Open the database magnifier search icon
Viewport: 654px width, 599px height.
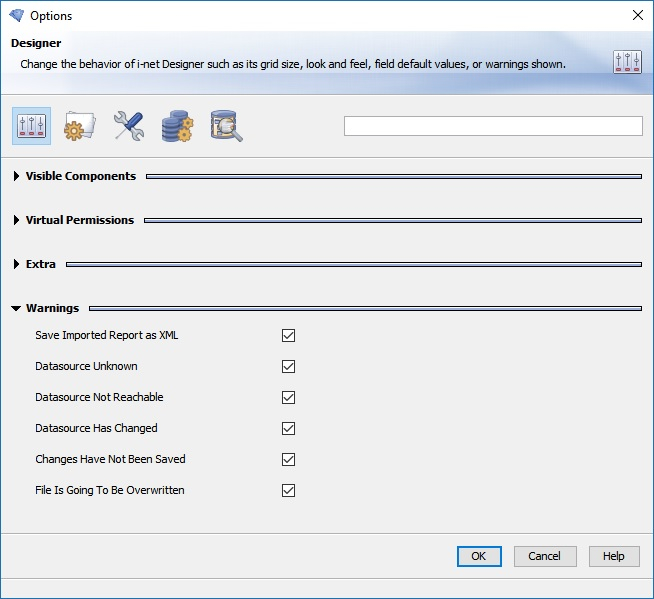click(226, 126)
